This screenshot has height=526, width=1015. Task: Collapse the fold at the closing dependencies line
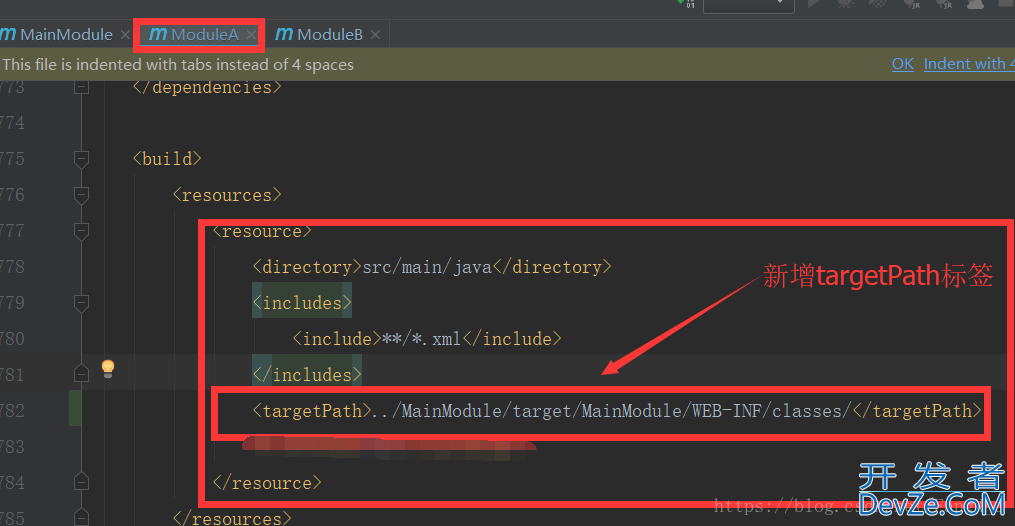tap(82, 87)
